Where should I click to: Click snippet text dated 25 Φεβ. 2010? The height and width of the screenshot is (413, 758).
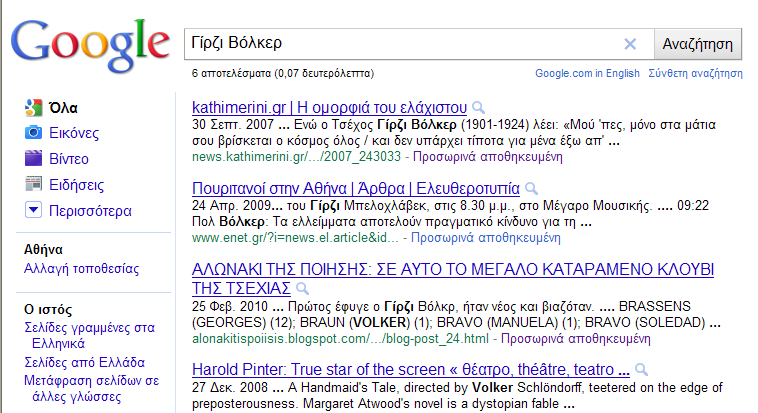pos(456,314)
